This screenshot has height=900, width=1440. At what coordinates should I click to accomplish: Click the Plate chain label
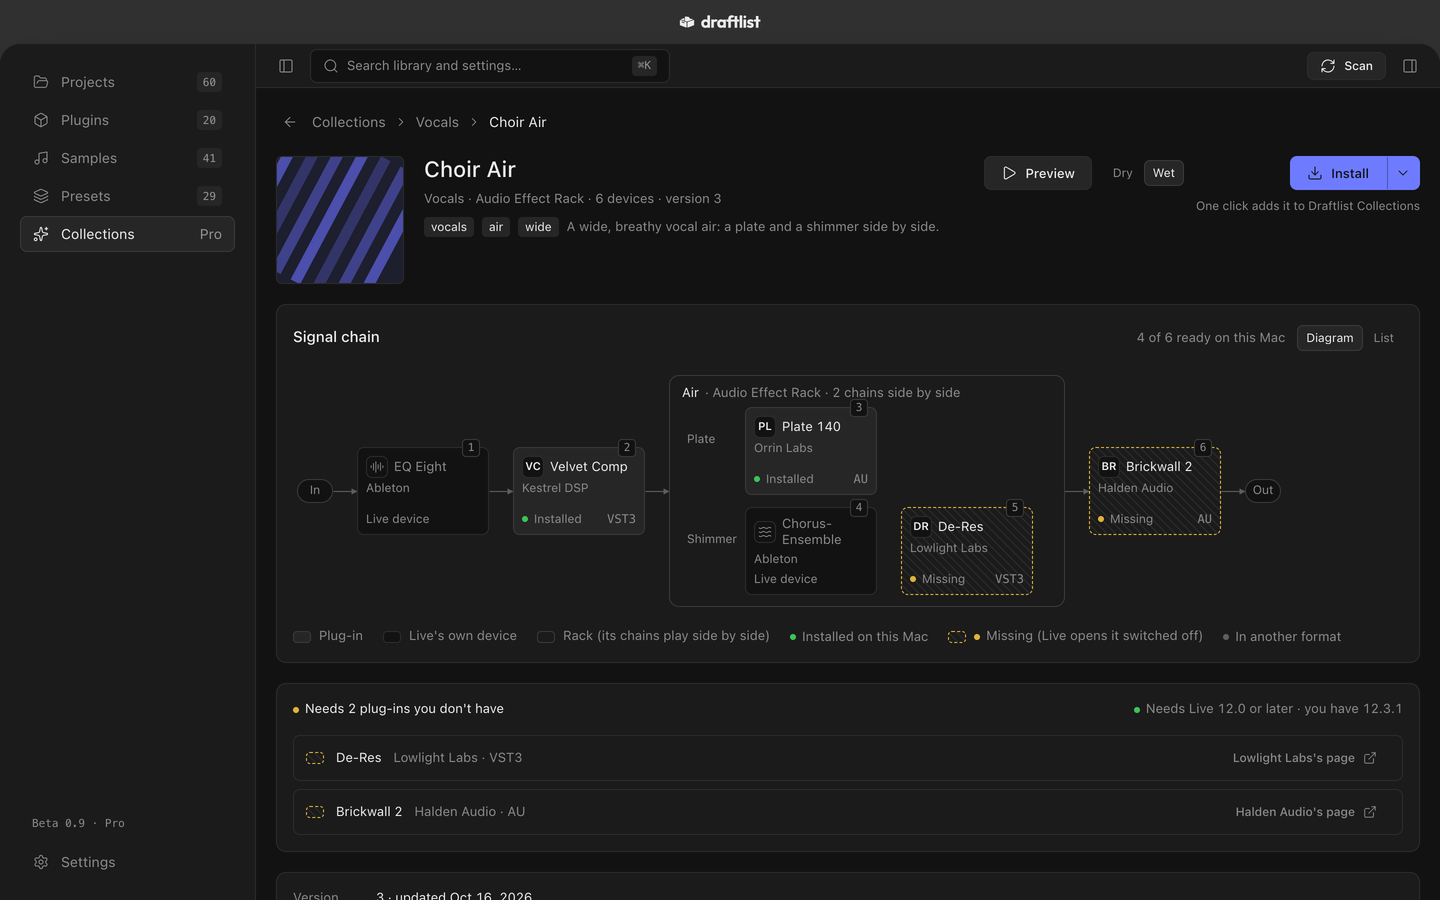point(701,439)
